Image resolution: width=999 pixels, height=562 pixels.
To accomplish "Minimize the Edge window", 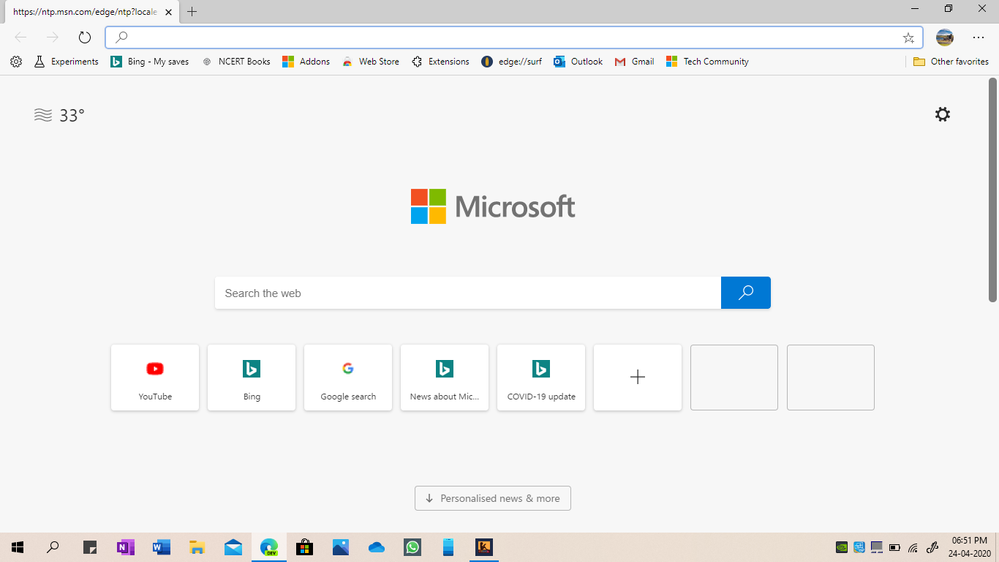I will click(x=915, y=8).
